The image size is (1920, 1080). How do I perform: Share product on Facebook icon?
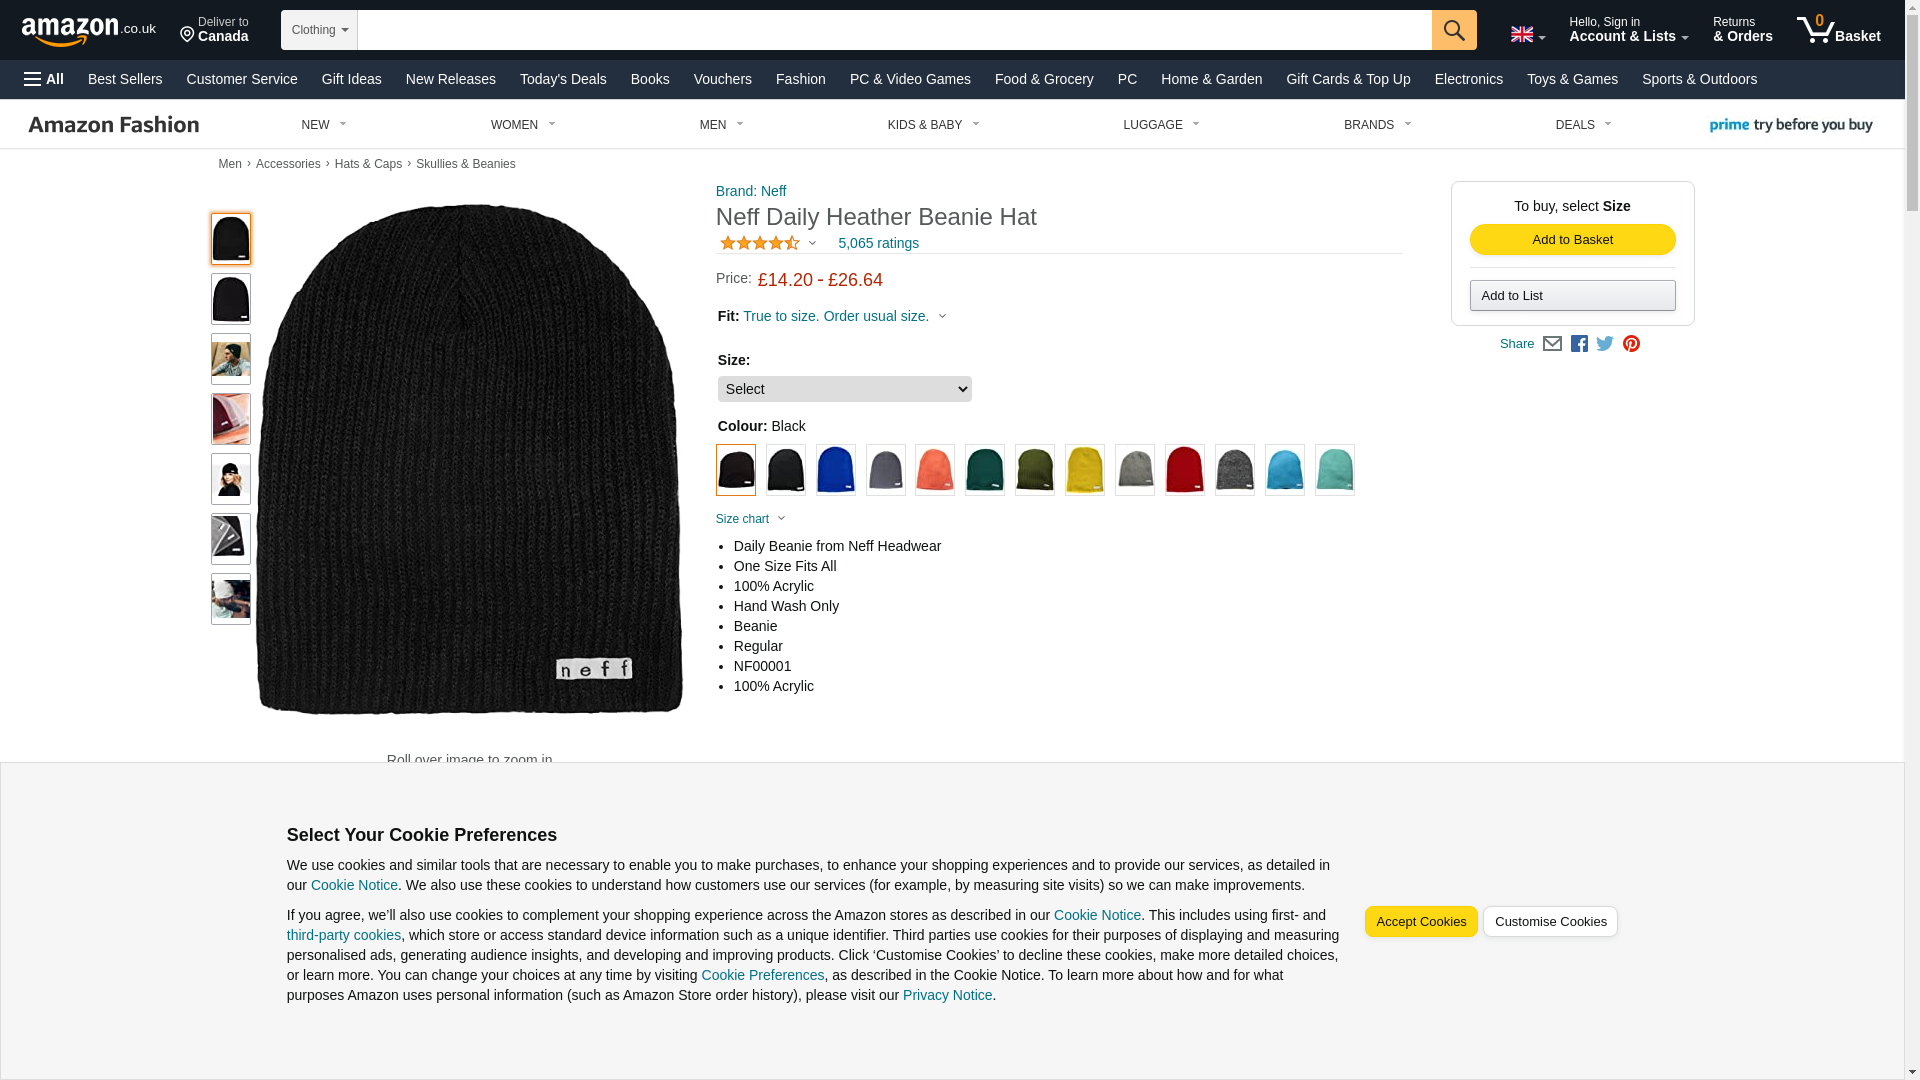pos(1578,344)
